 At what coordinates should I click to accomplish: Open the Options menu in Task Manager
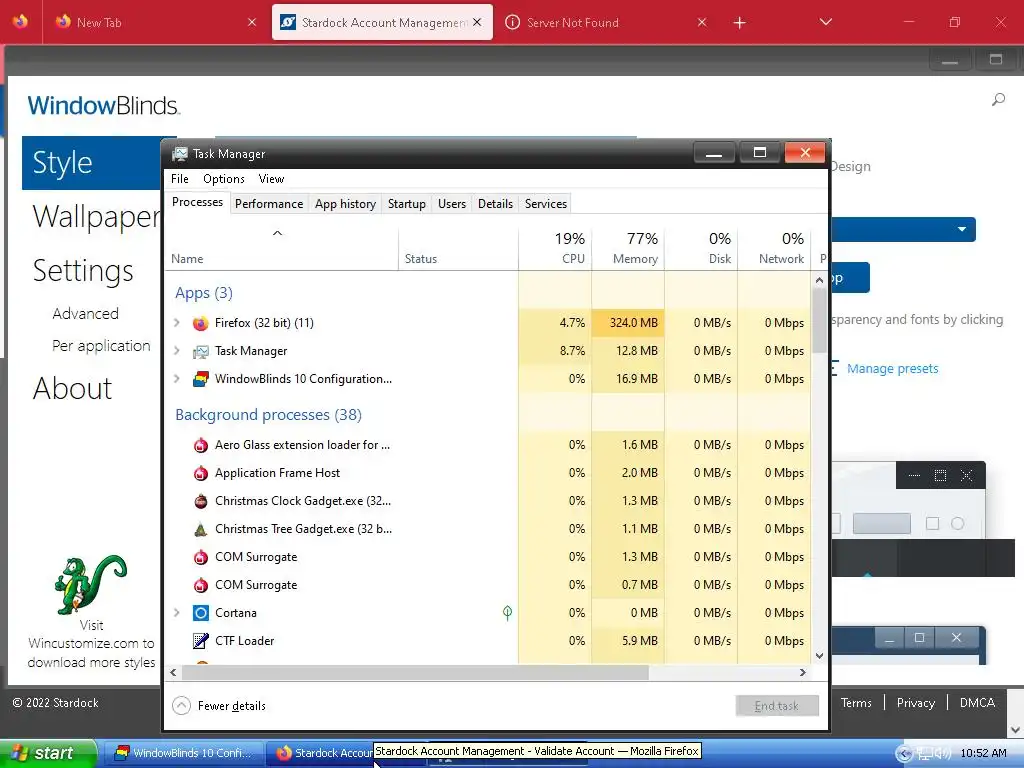223,179
